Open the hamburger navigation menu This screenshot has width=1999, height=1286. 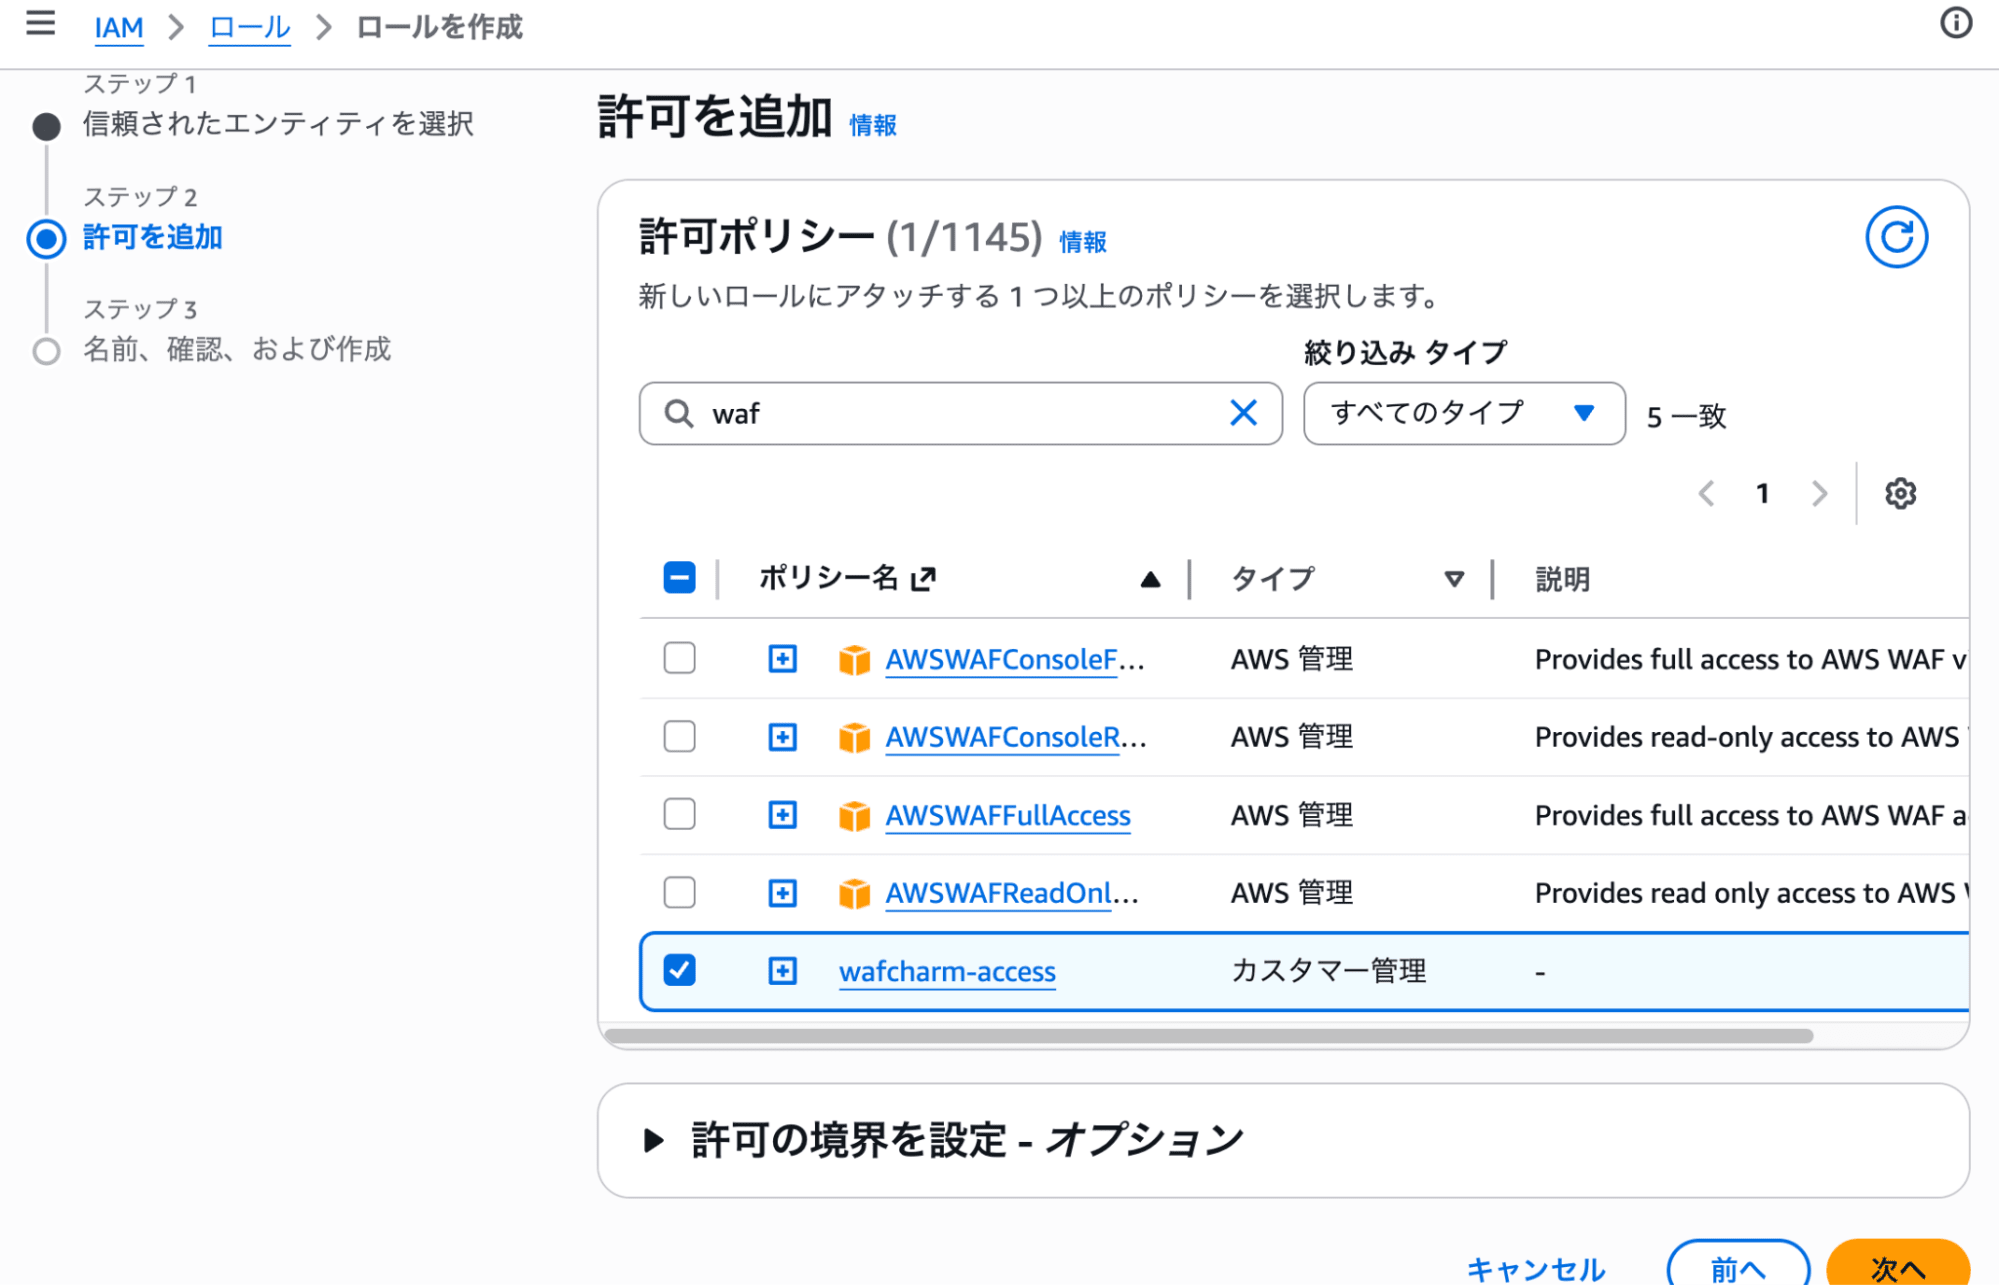point(40,23)
